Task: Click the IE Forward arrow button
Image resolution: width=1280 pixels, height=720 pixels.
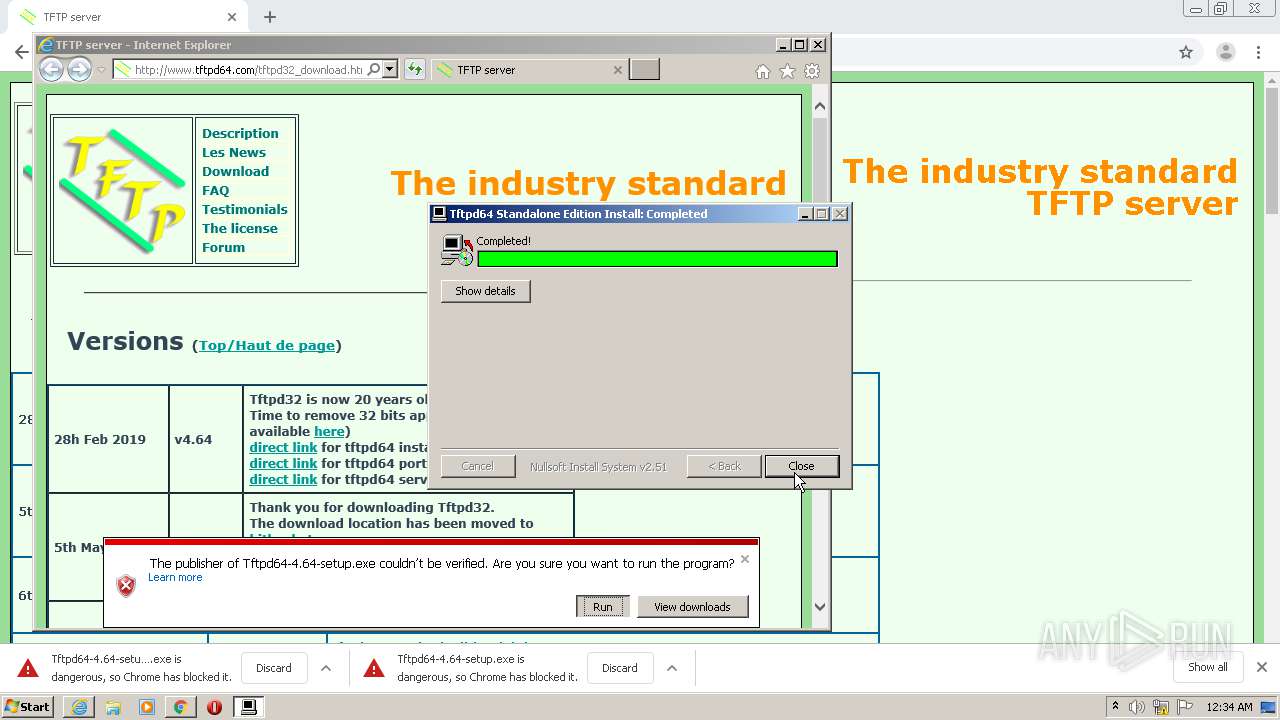Action: [x=79, y=69]
